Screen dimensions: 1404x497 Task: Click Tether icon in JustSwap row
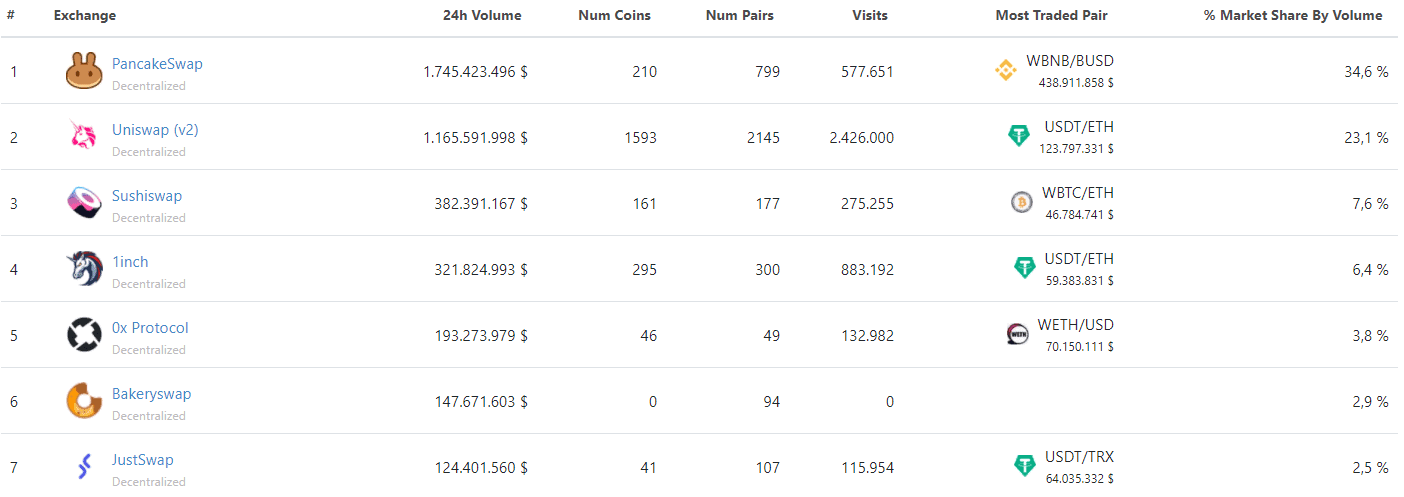1025,466
